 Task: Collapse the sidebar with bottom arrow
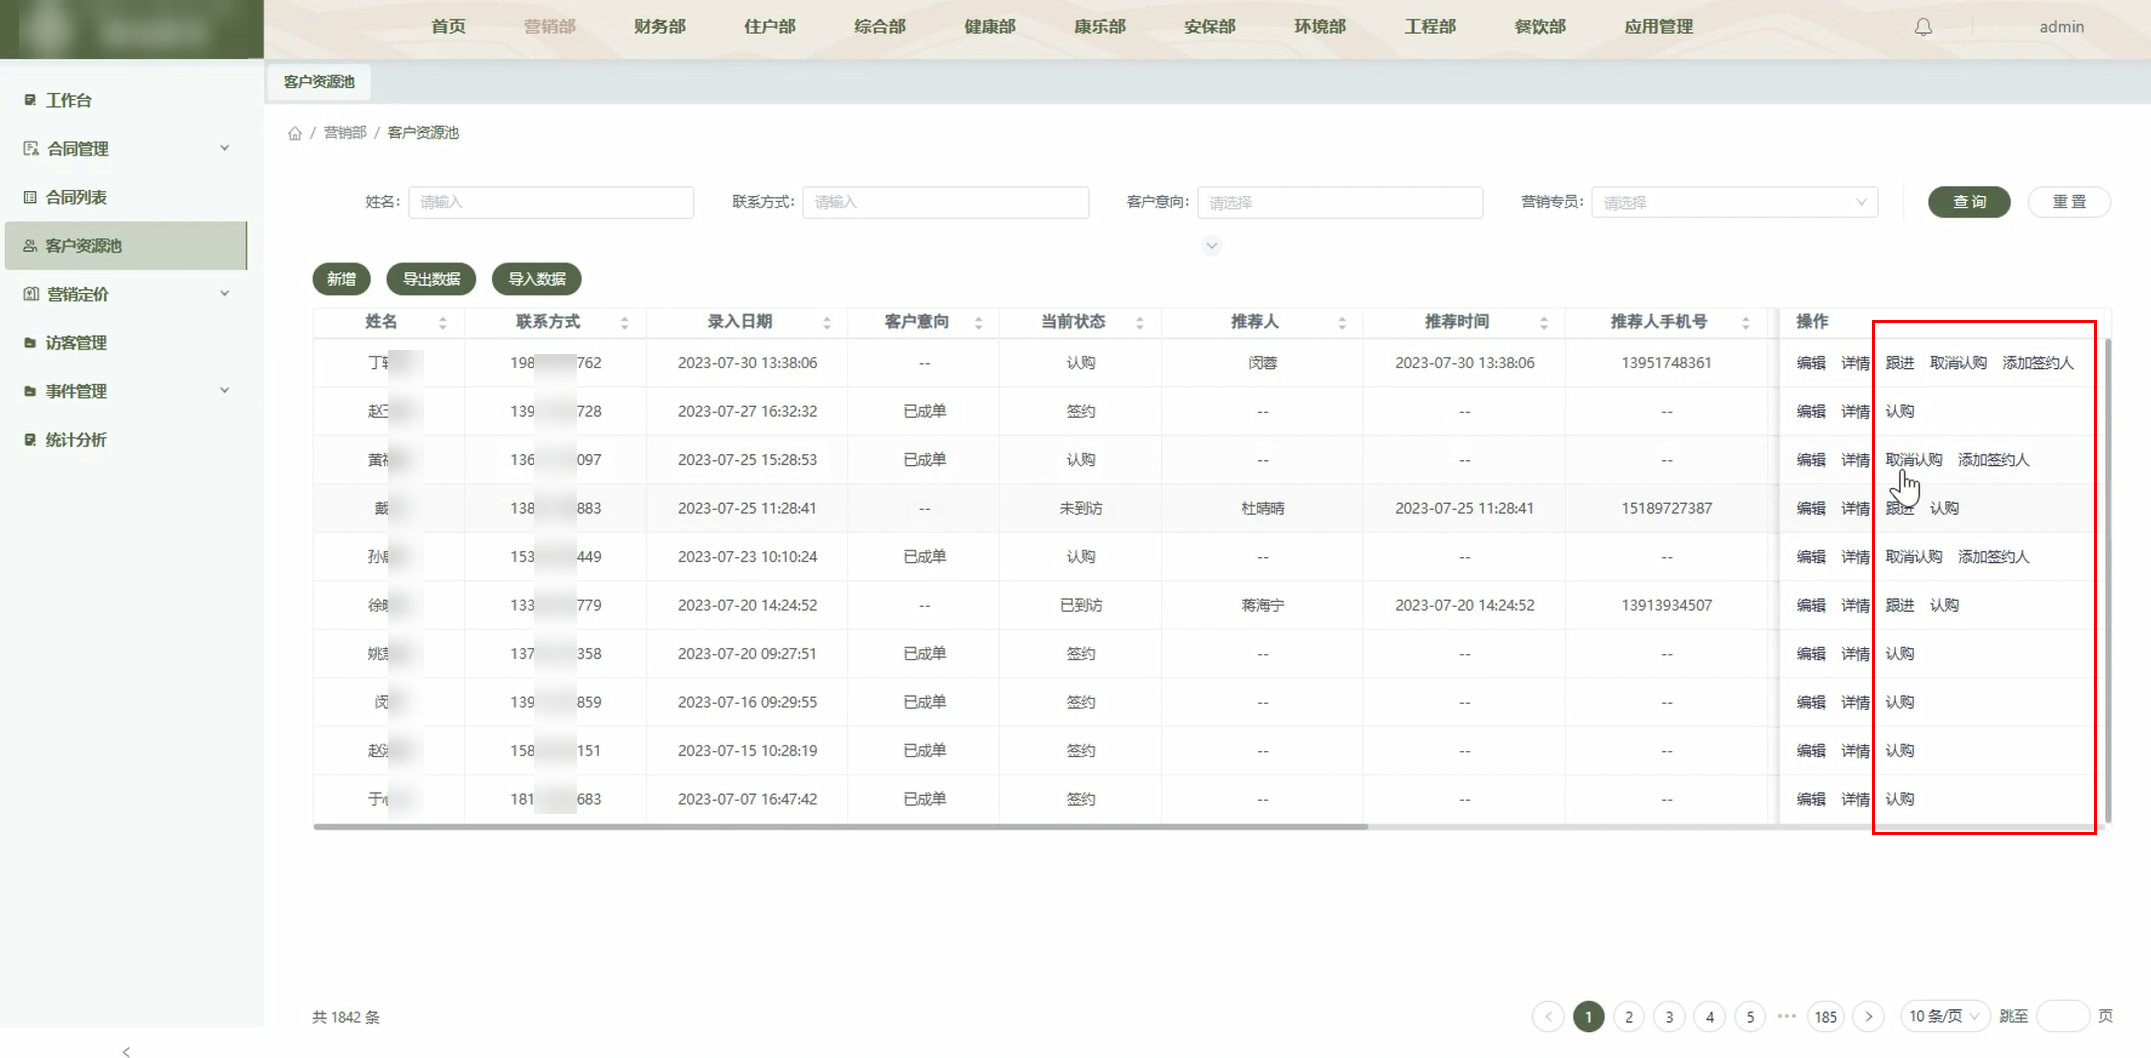(126, 1051)
